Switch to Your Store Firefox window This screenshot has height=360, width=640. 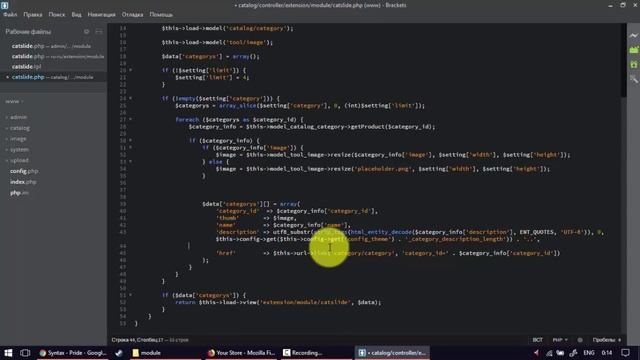point(241,353)
